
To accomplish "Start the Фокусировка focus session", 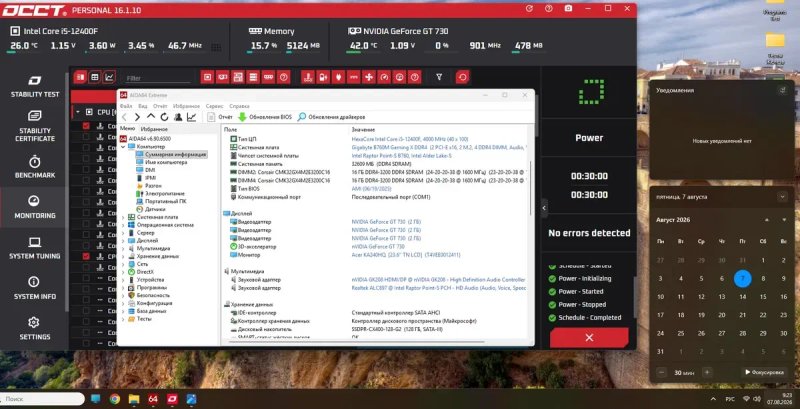I will [x=764, y=372].
